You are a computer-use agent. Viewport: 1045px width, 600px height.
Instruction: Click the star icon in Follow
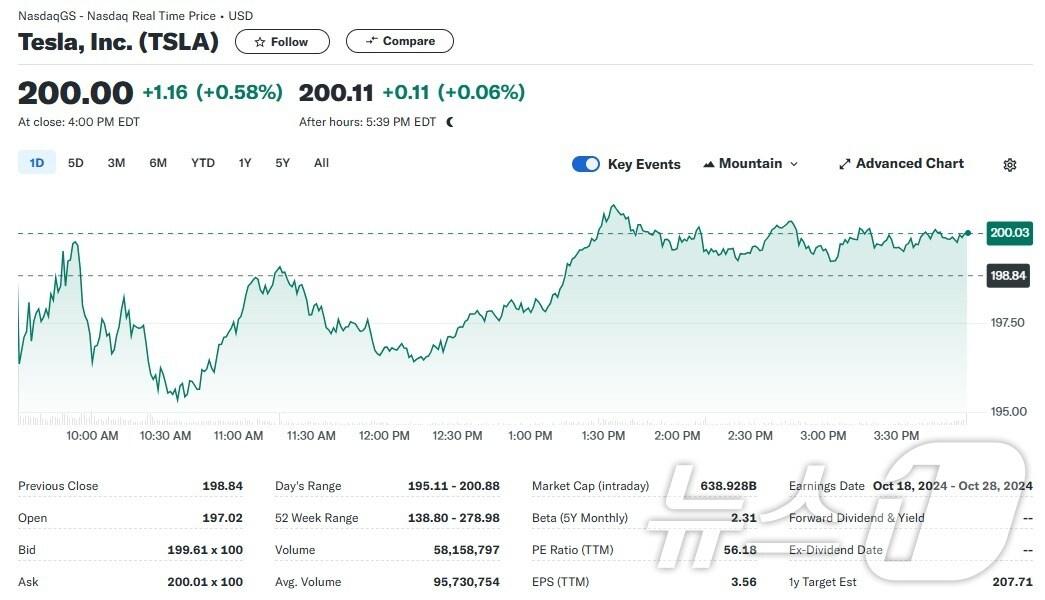260,42
